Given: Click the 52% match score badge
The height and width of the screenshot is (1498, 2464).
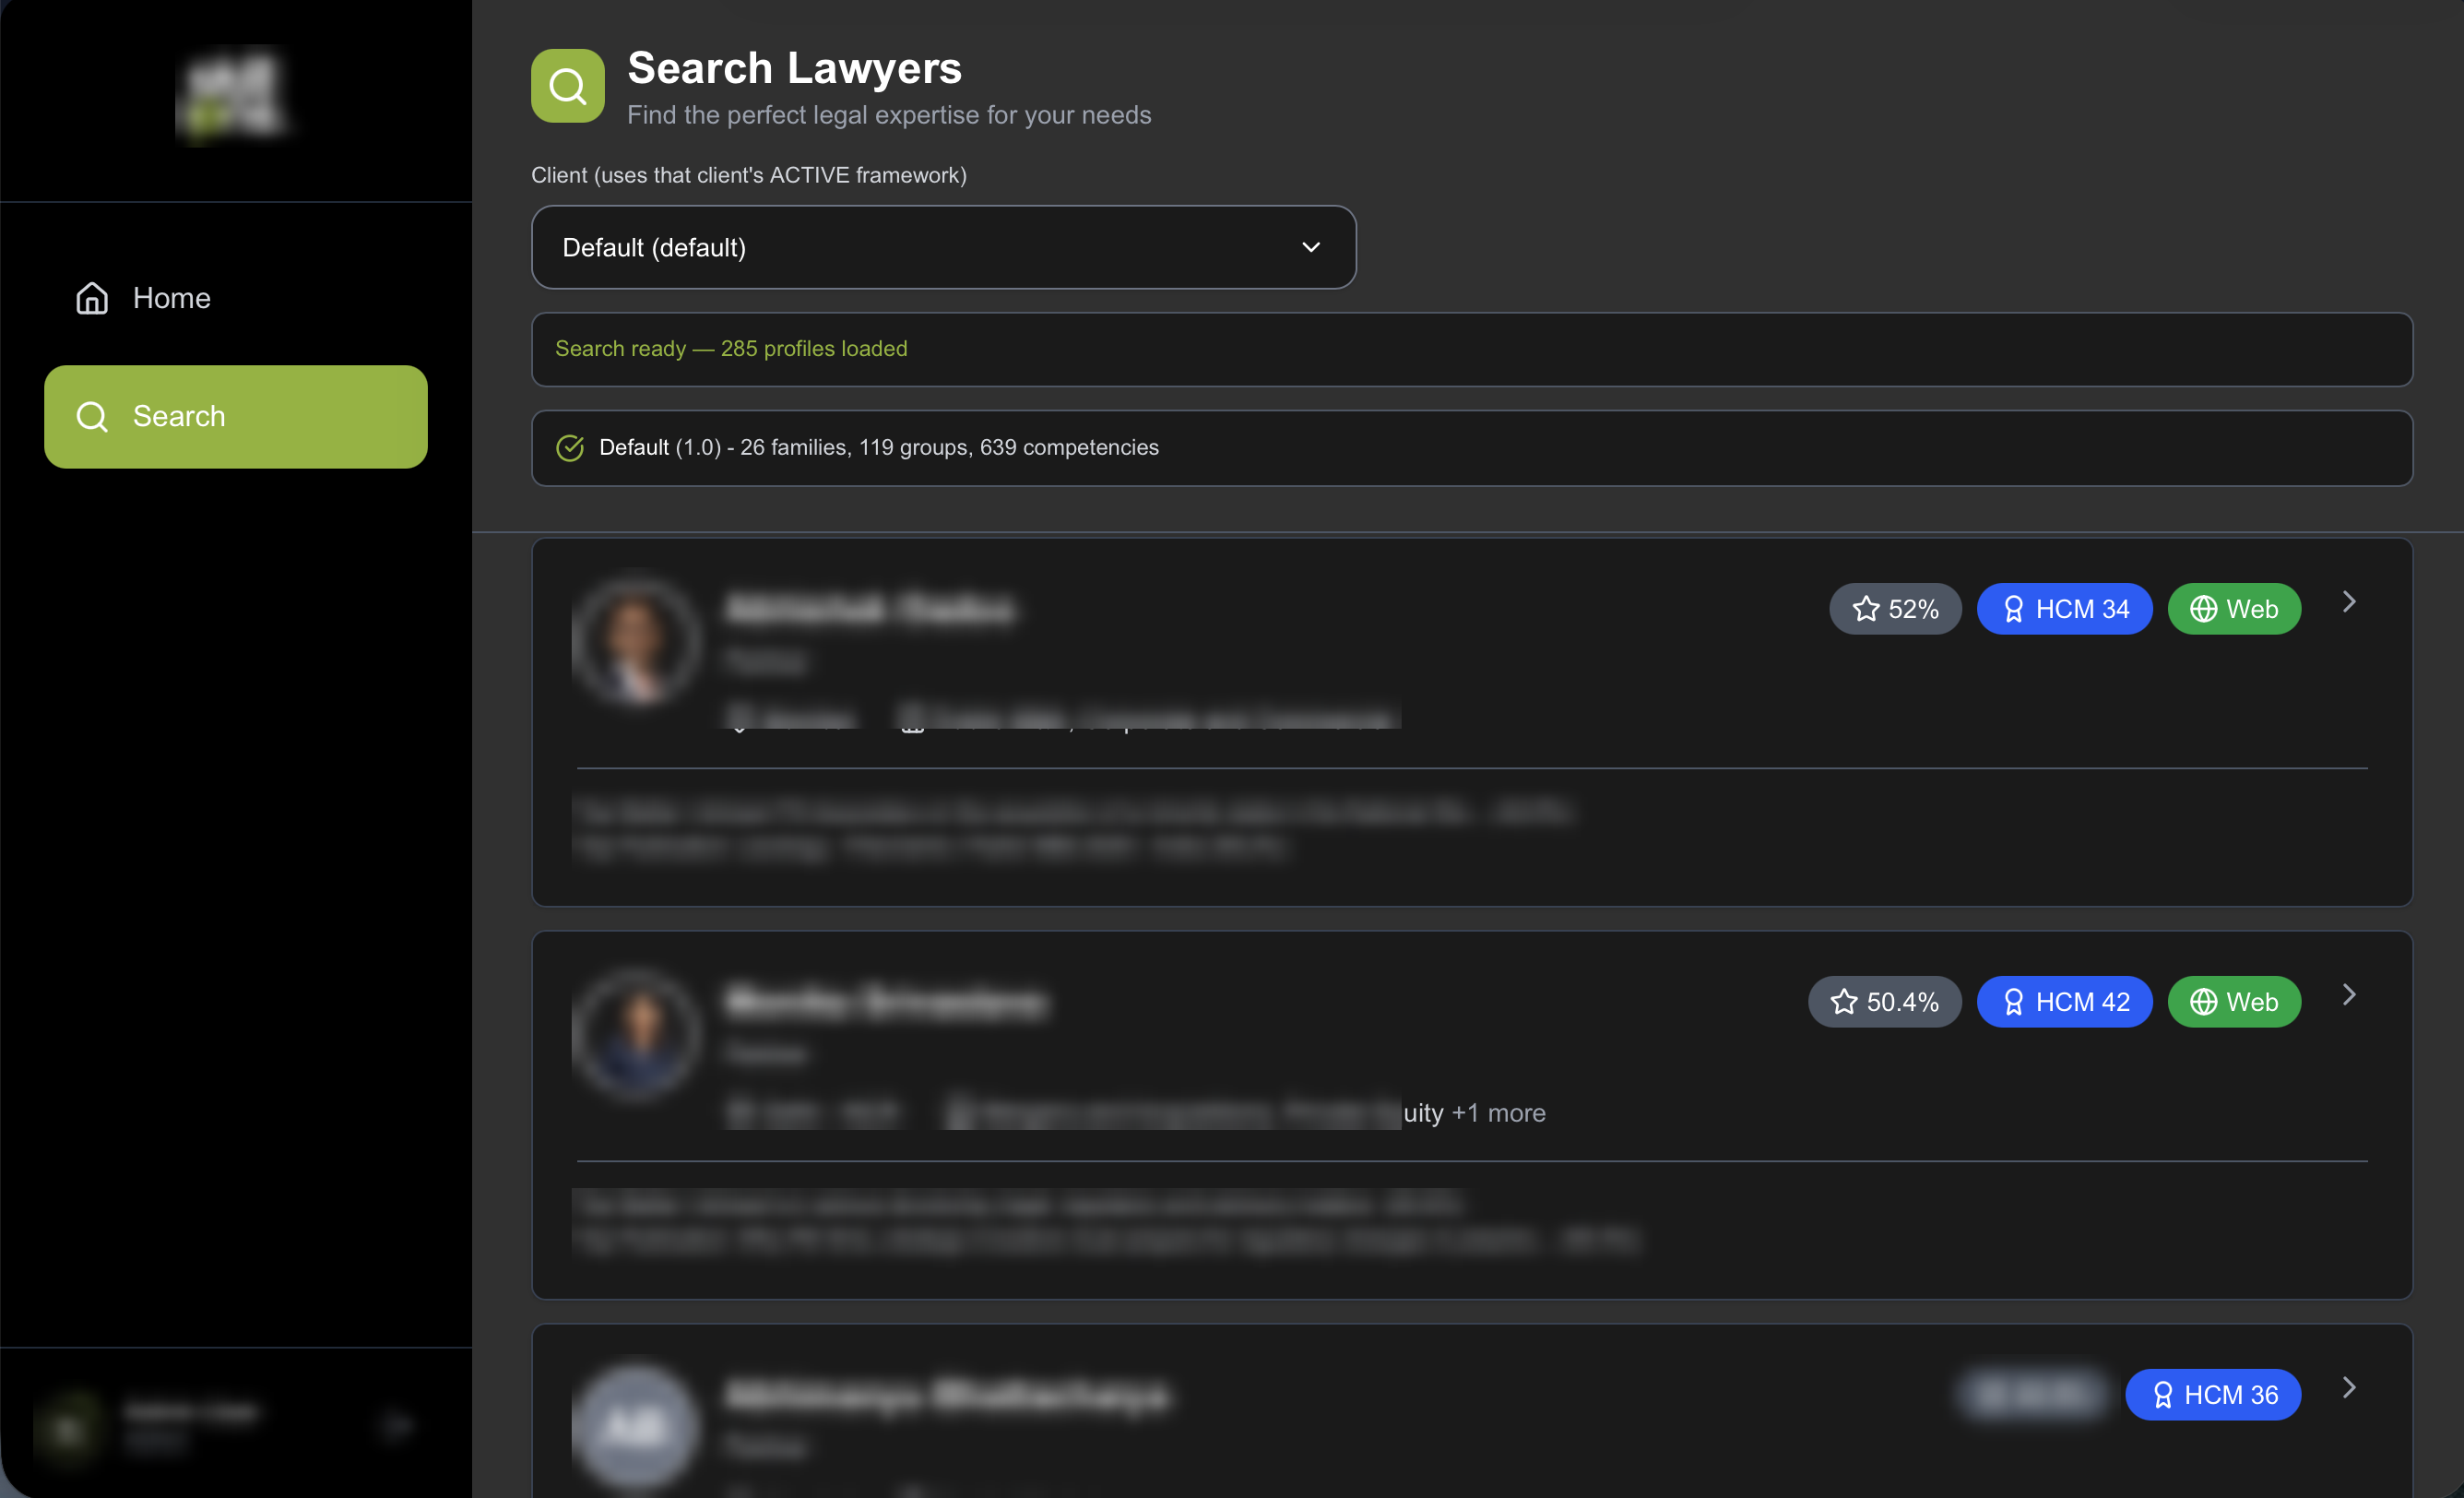Looking at the screenshot, I should coord(1895,609).
